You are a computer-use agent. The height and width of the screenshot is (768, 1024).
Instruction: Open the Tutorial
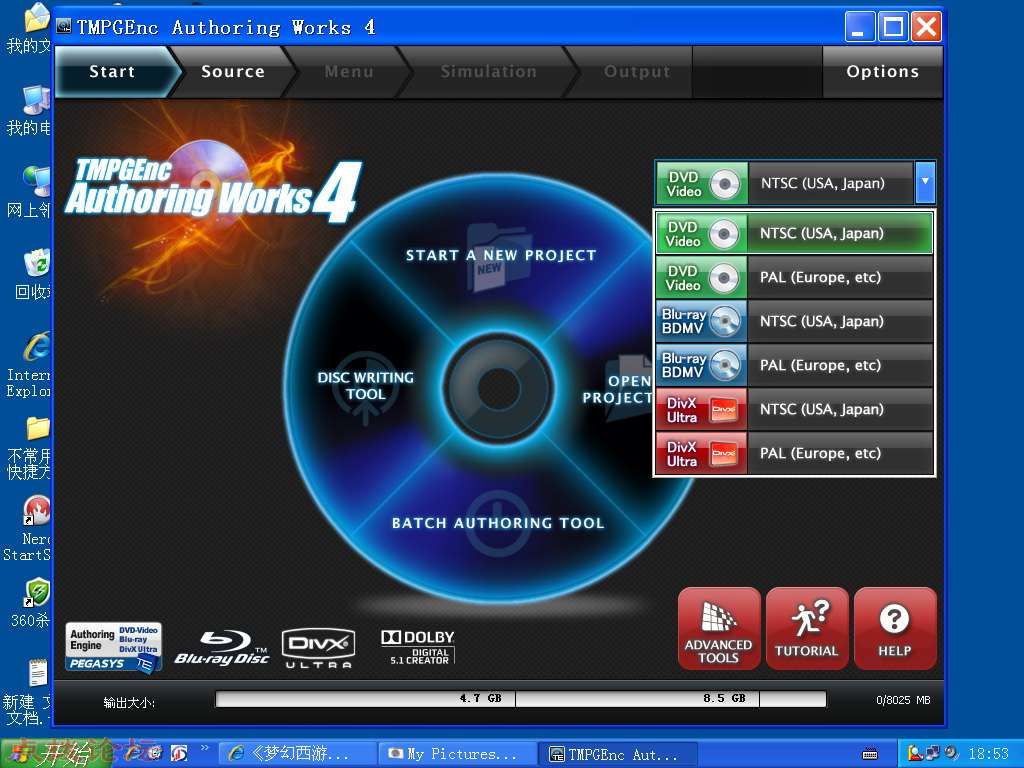[807, 628]
